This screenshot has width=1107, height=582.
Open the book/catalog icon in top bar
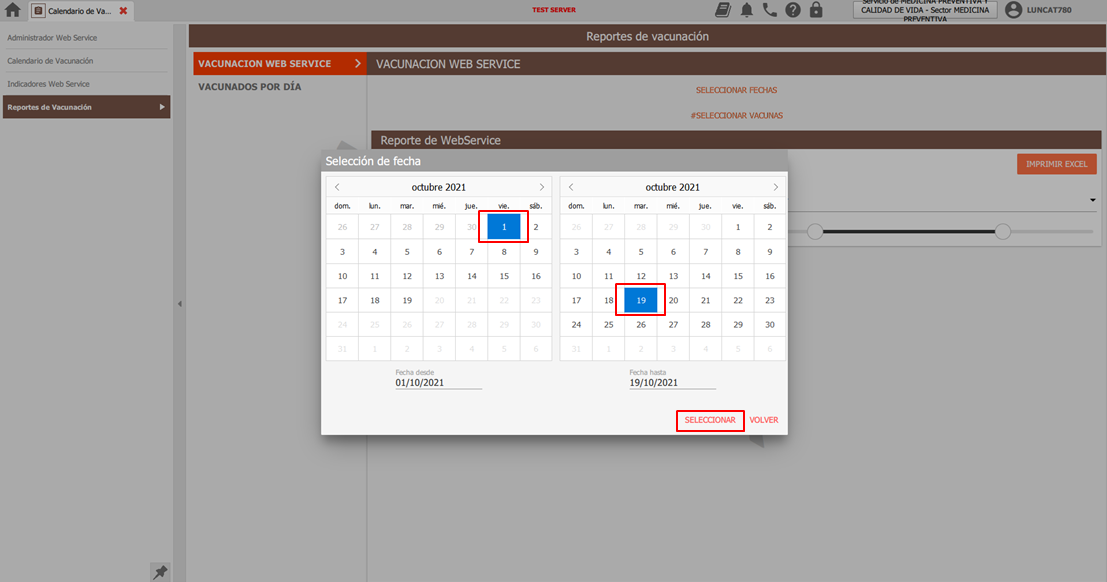(722, 10)
